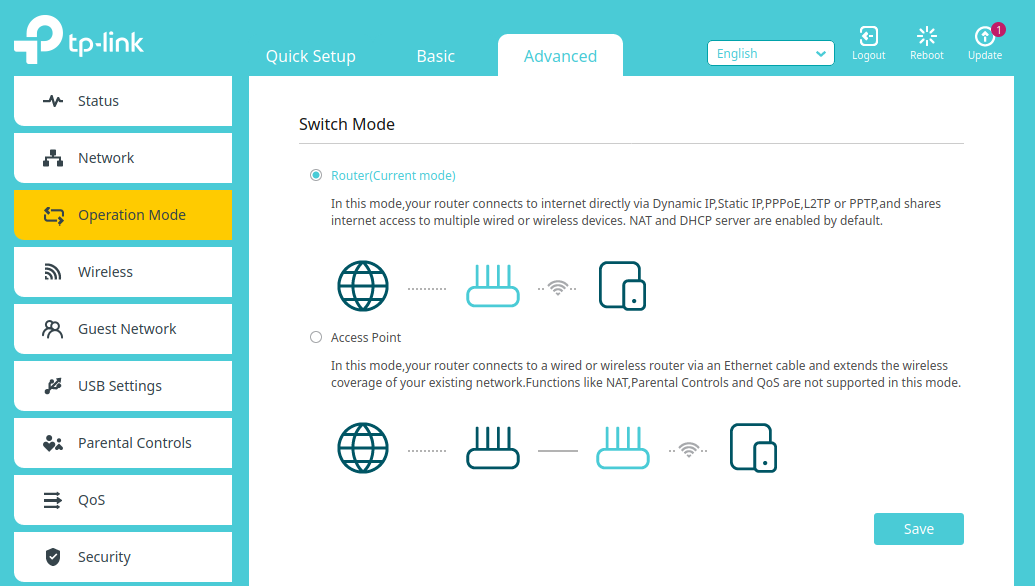Open the QoS menu item

pyautogui.click(x=91, y=500)
